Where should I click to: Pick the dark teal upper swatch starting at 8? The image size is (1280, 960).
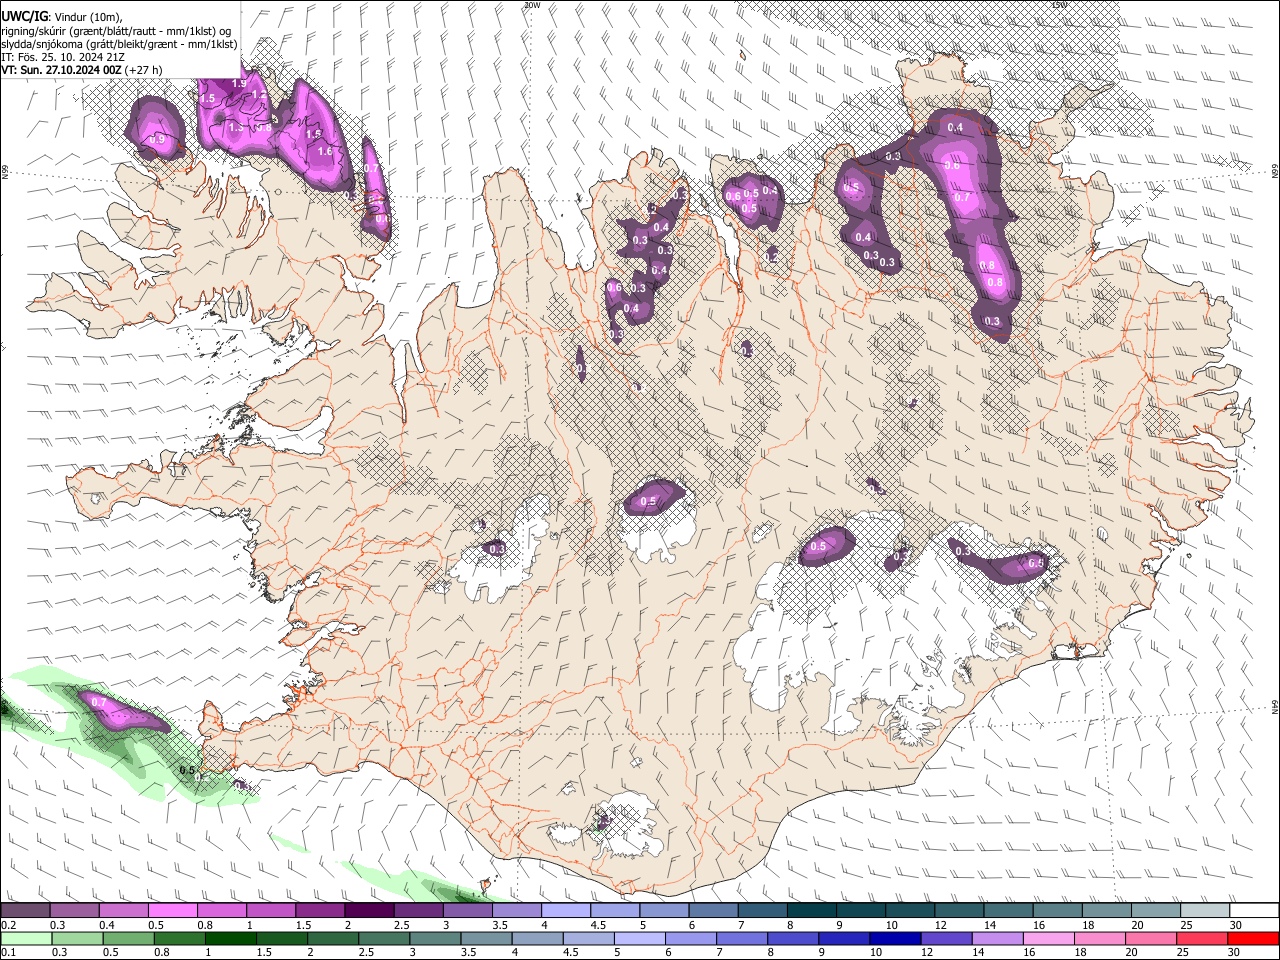point(811,910)
